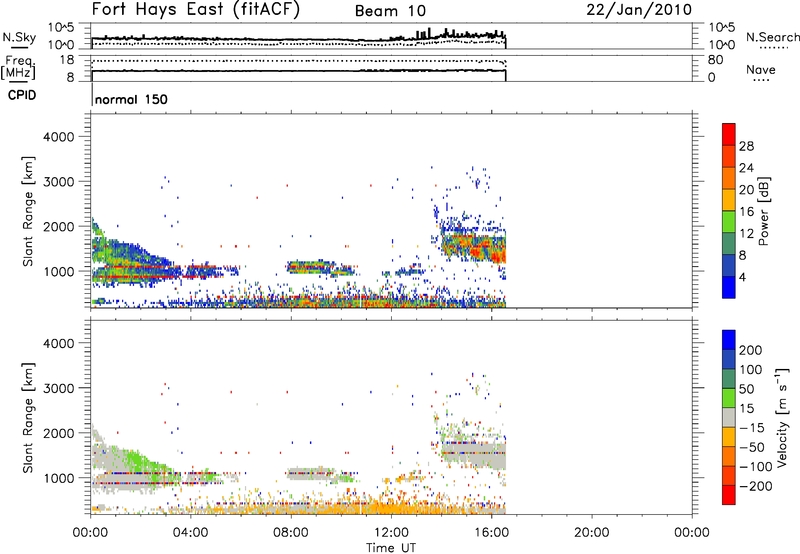The height and width of the screenshot is (554, 800).
Task: Click the 'normal 150' CPID text
Action: click(x=131, y=99)
